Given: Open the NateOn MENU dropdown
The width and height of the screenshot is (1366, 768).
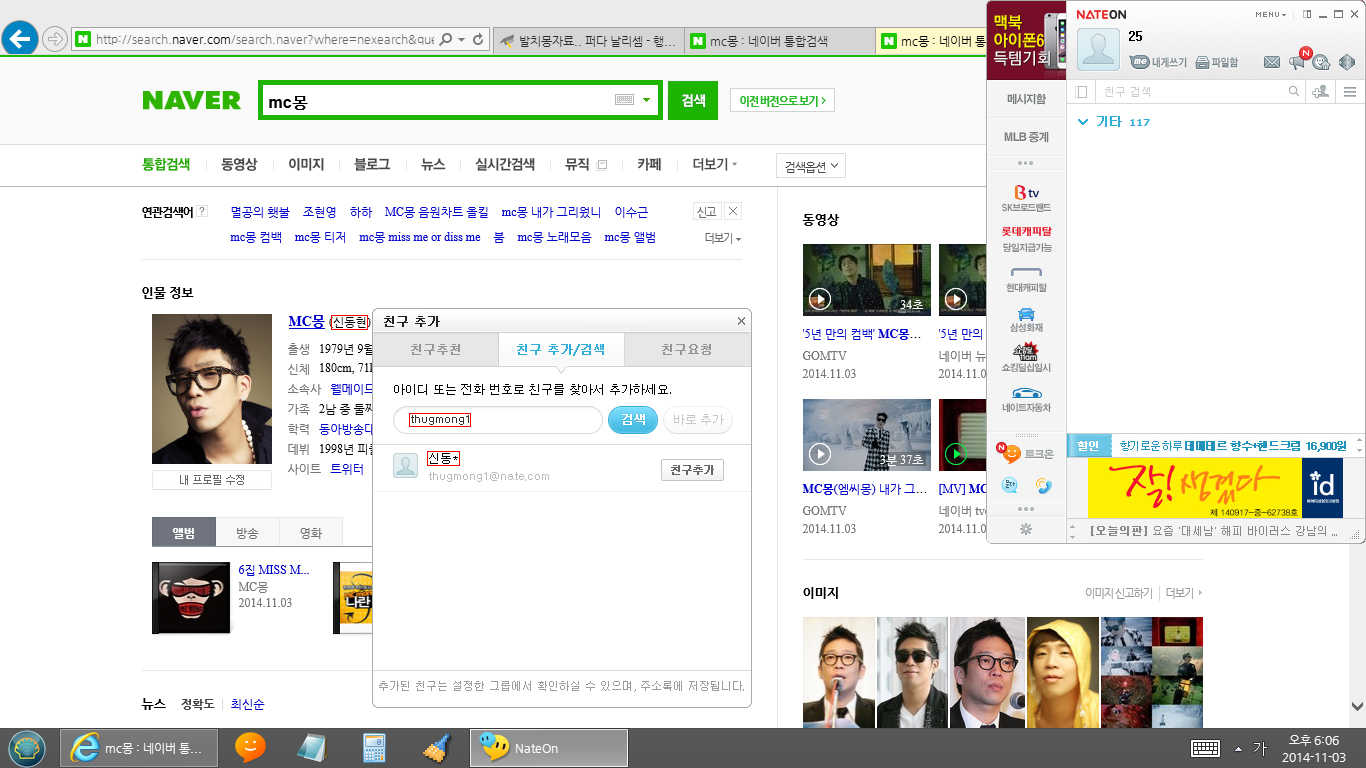Looking at the screenshot, I should pos(1271,14).
